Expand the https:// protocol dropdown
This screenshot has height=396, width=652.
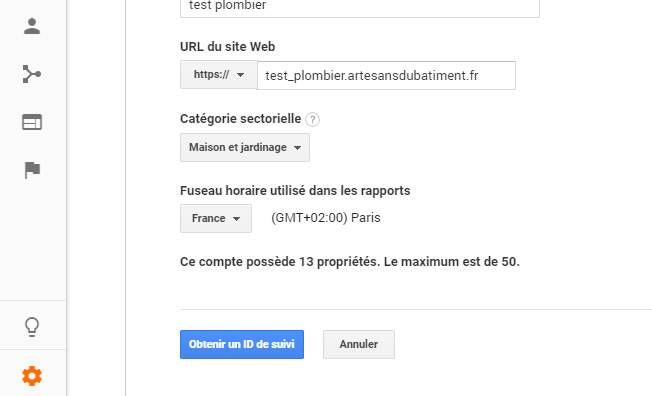[219, 75]
